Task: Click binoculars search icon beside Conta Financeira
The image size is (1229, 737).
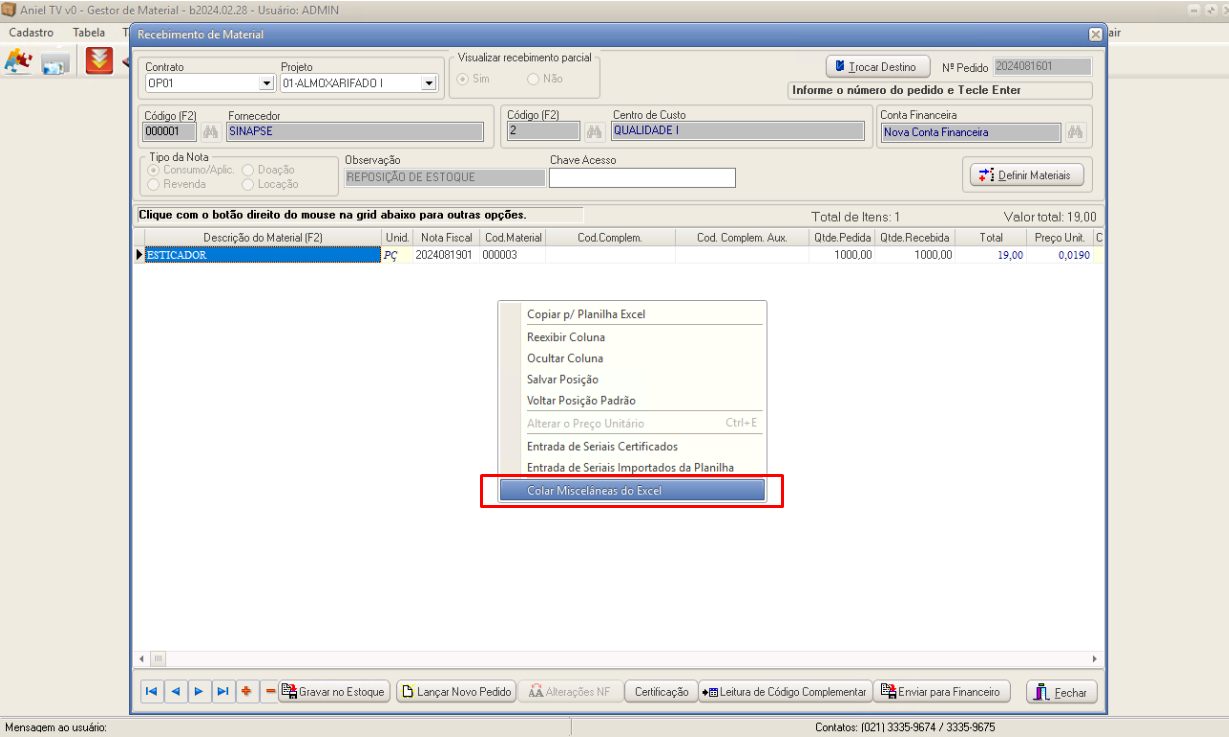Action: (x=1075, y=132)
